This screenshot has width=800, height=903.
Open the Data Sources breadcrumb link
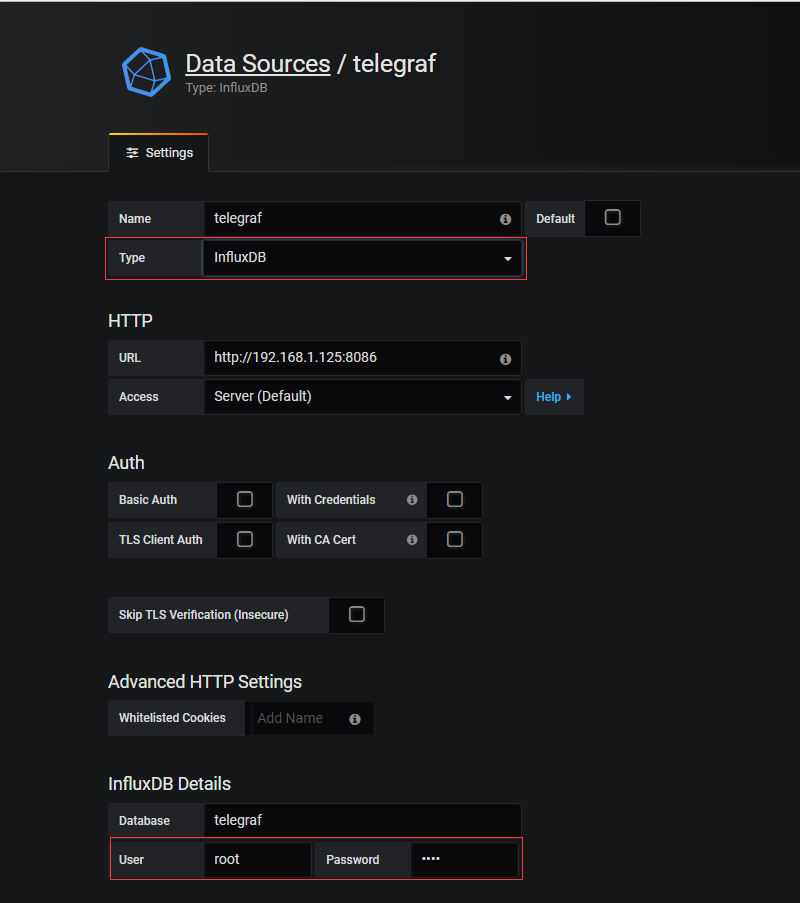coord(258,63)
